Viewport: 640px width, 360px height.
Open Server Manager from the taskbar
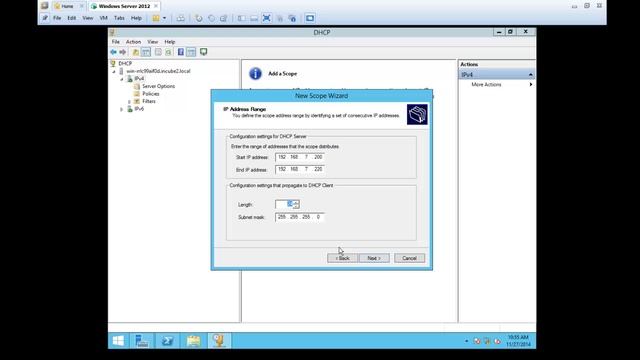tap(142, 341)
